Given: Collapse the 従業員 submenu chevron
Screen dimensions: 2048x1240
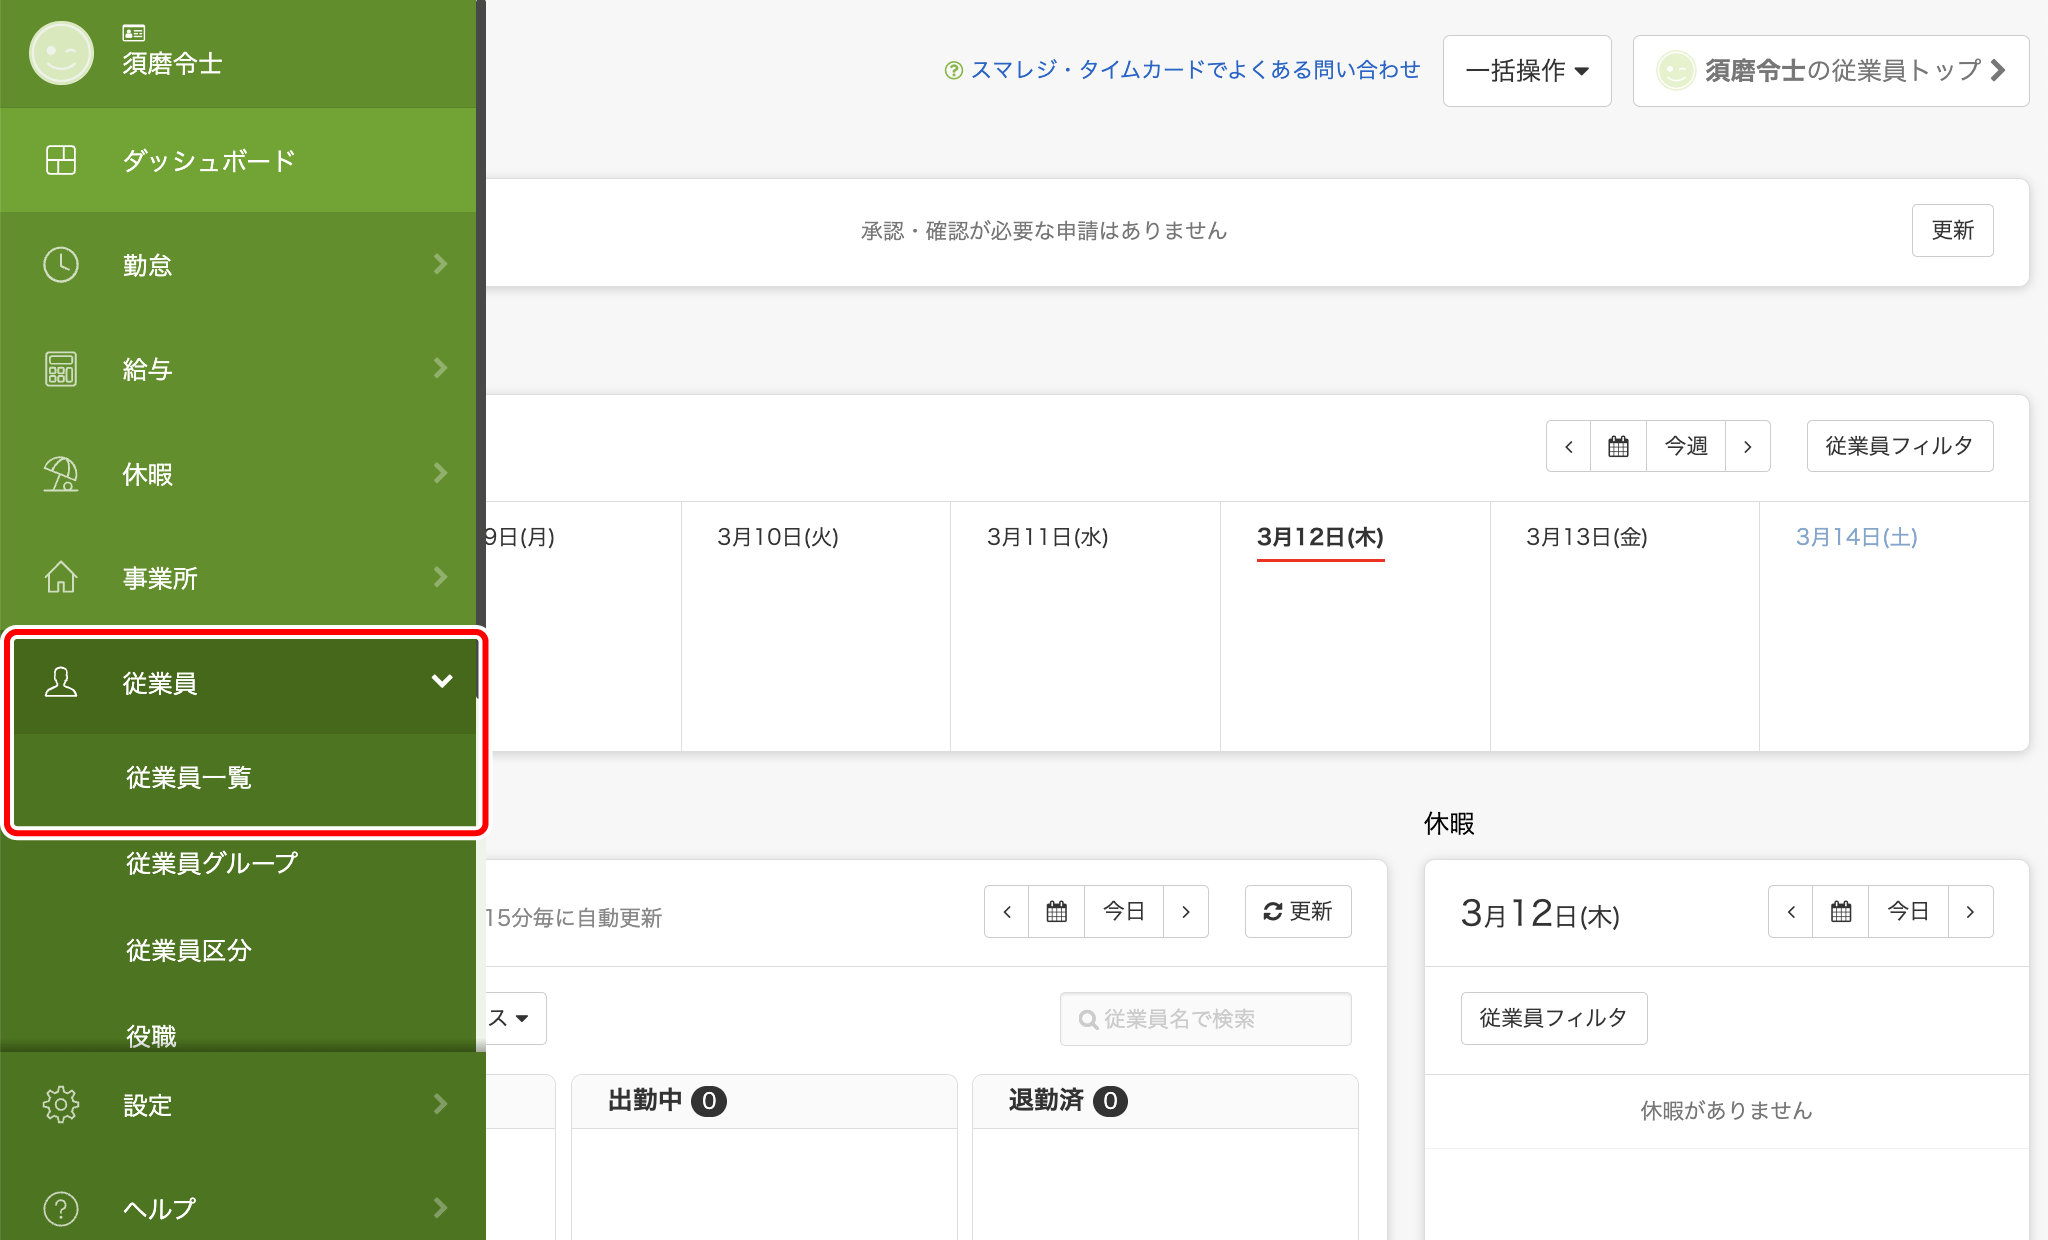Looking at the screenshot, I should 441,683.
